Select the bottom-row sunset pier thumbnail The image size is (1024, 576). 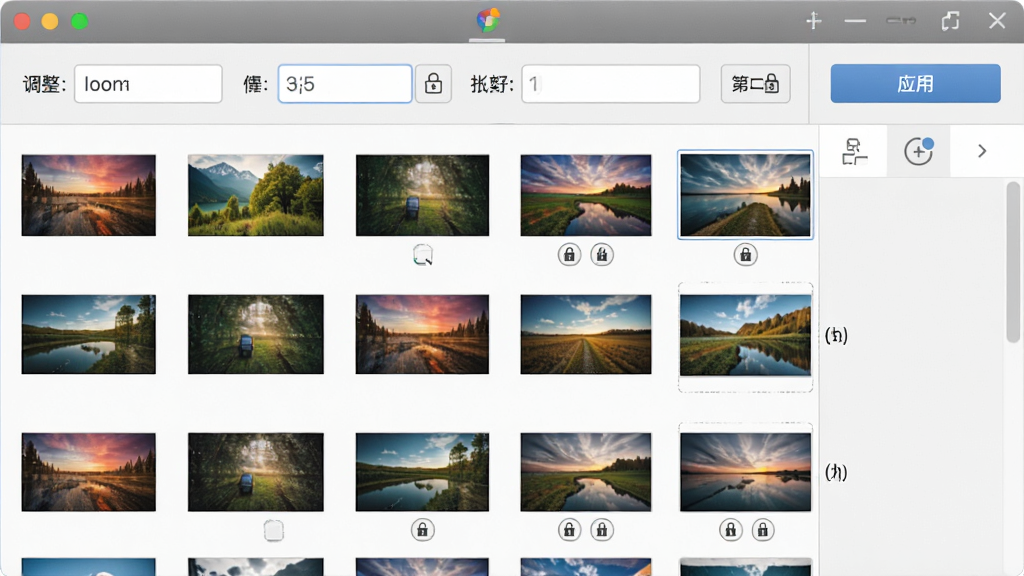pos(89,472)
